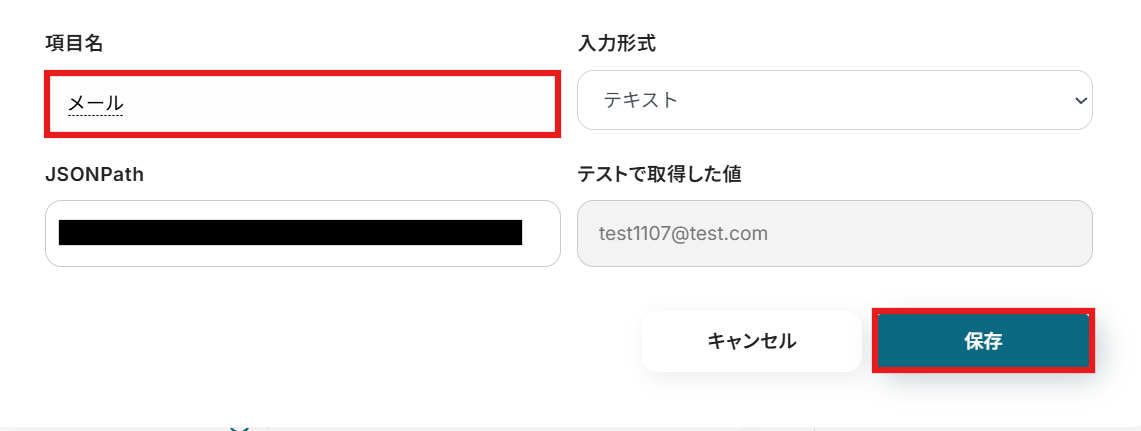The height and width of the screenshot is (431, 1141).
Task: Click empty space right of メール text
Action: 340,103
